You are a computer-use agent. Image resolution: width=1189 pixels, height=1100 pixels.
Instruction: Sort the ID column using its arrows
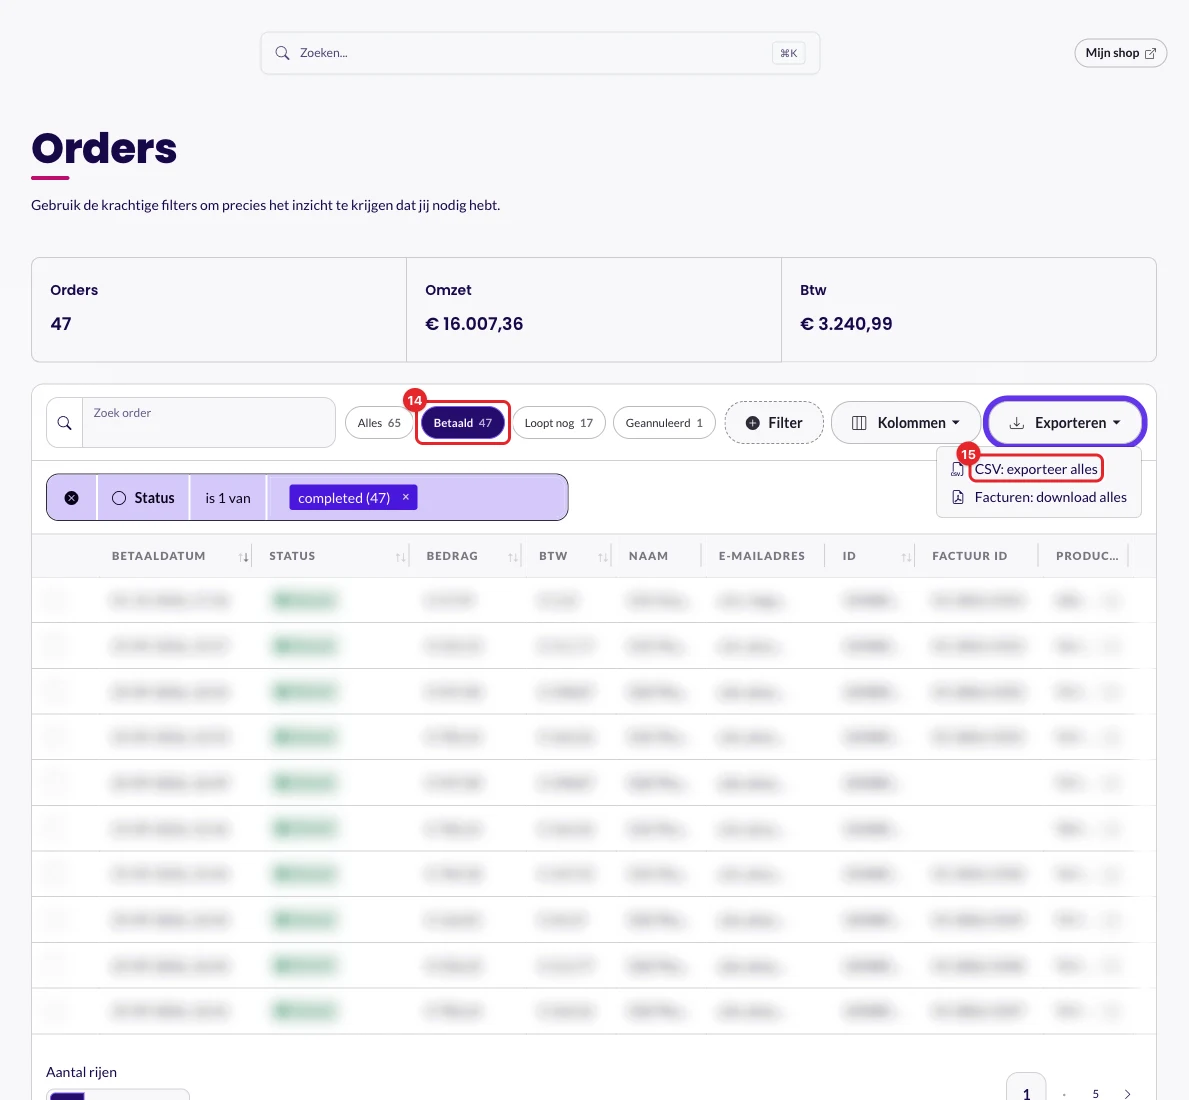click(x=906, y=557)
